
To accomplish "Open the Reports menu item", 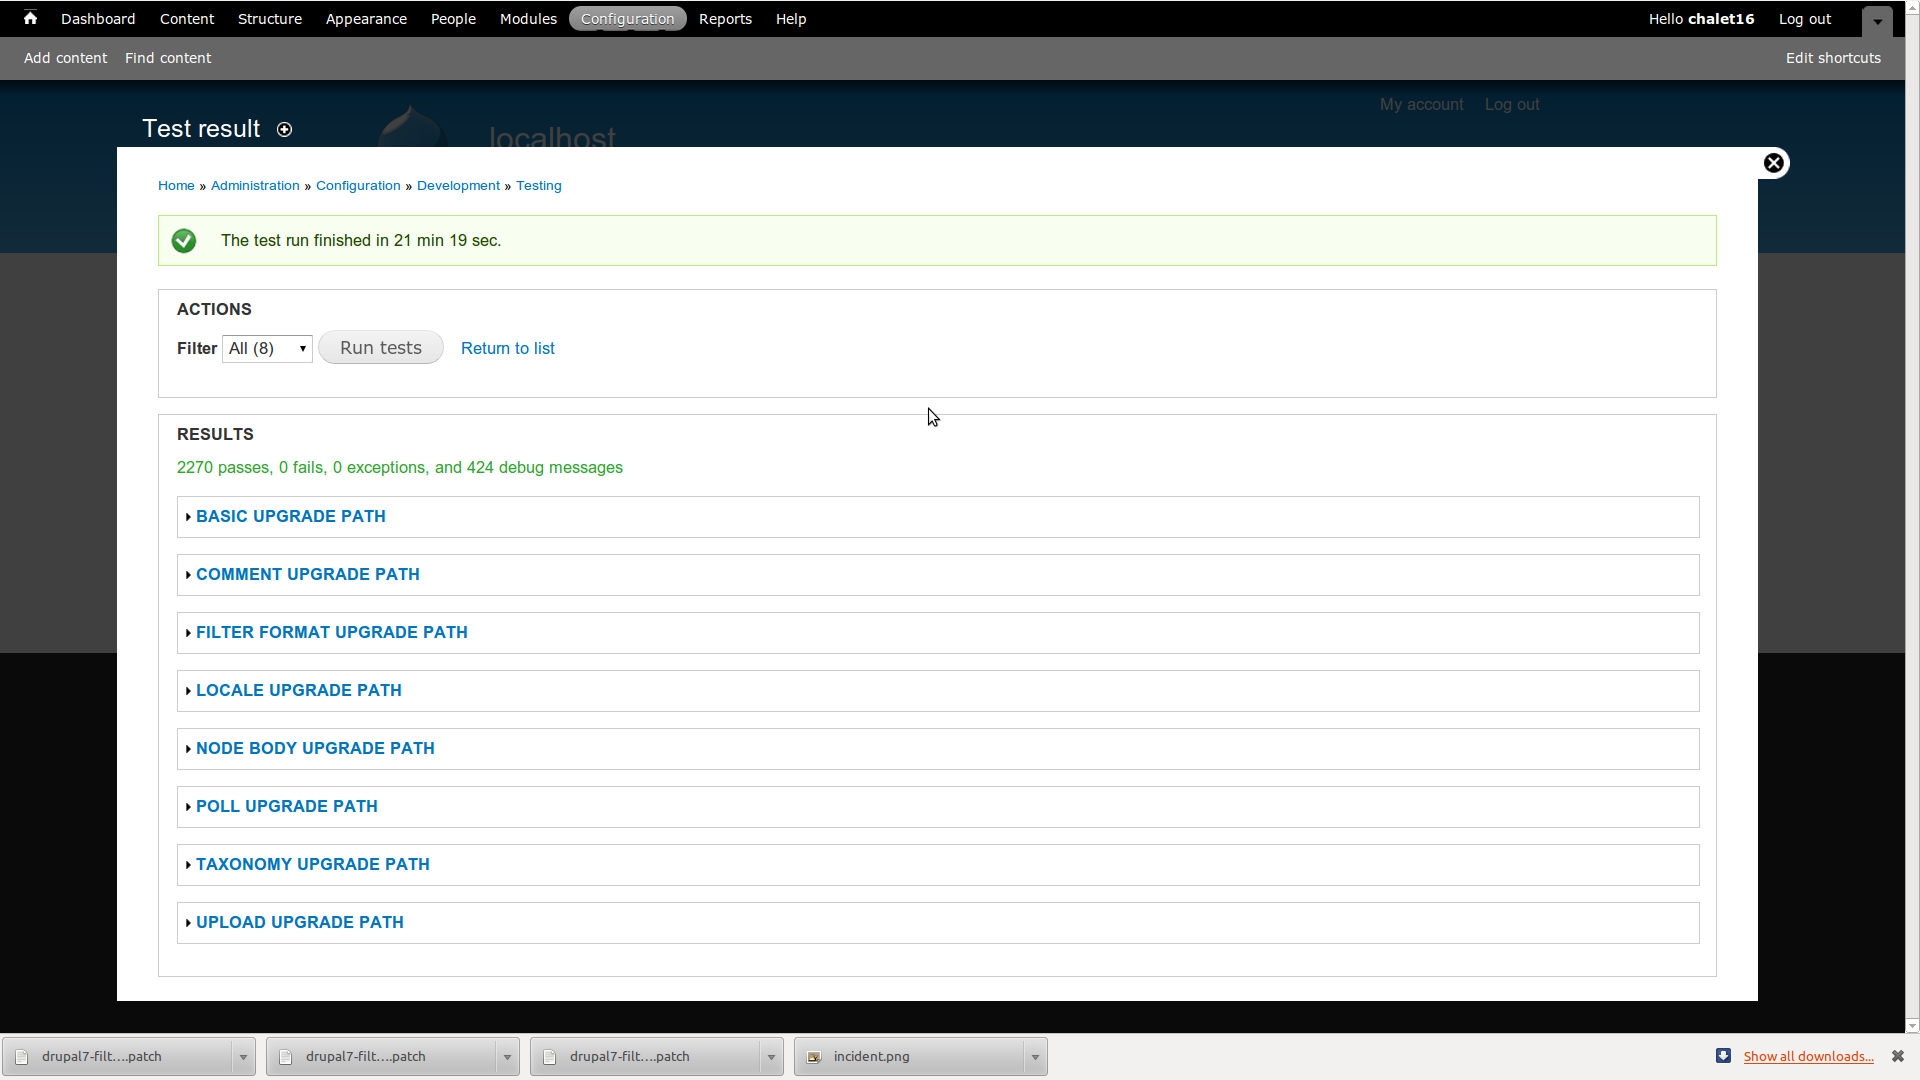I will [x=725, y=19].
